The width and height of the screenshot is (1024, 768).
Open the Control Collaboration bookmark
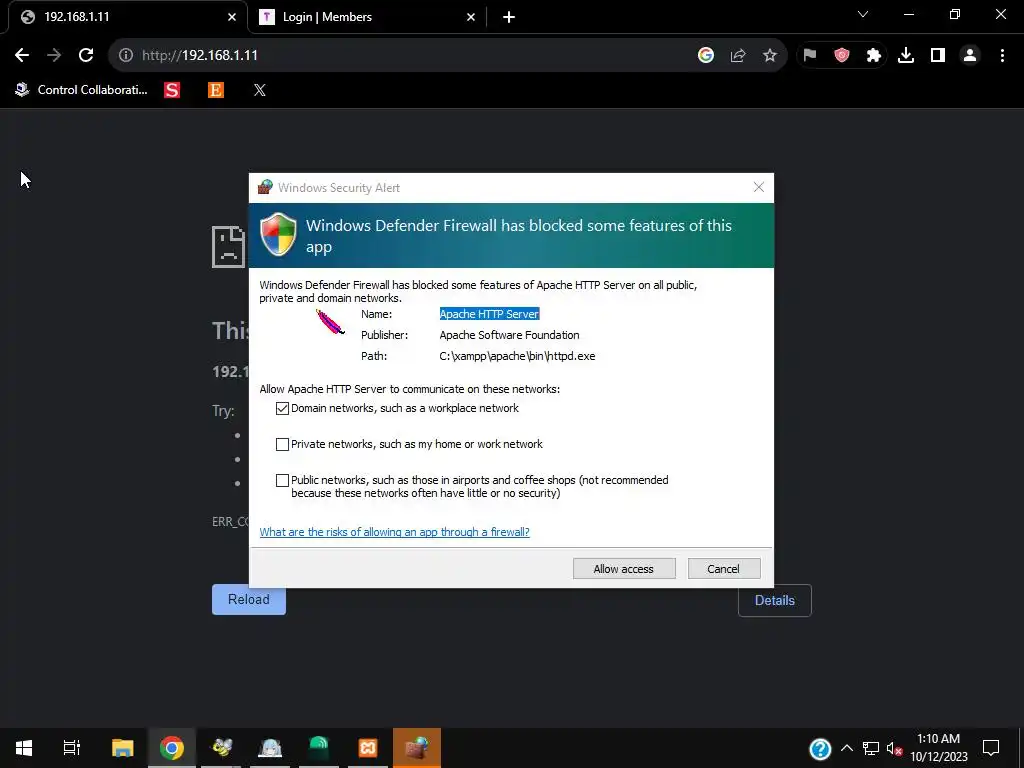click(82, 90)
